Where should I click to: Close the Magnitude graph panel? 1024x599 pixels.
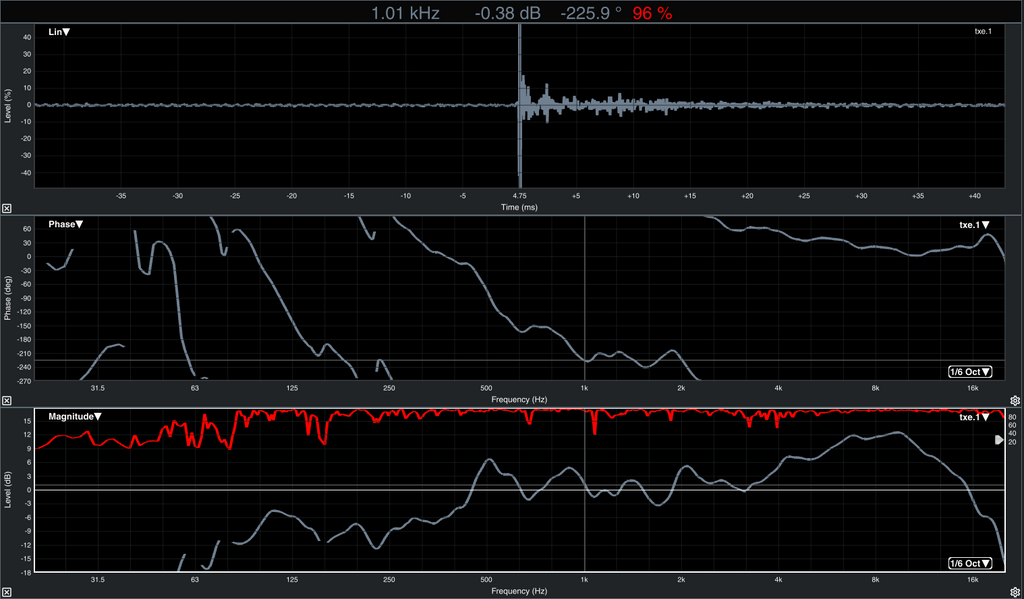click(x=7, y=592)
